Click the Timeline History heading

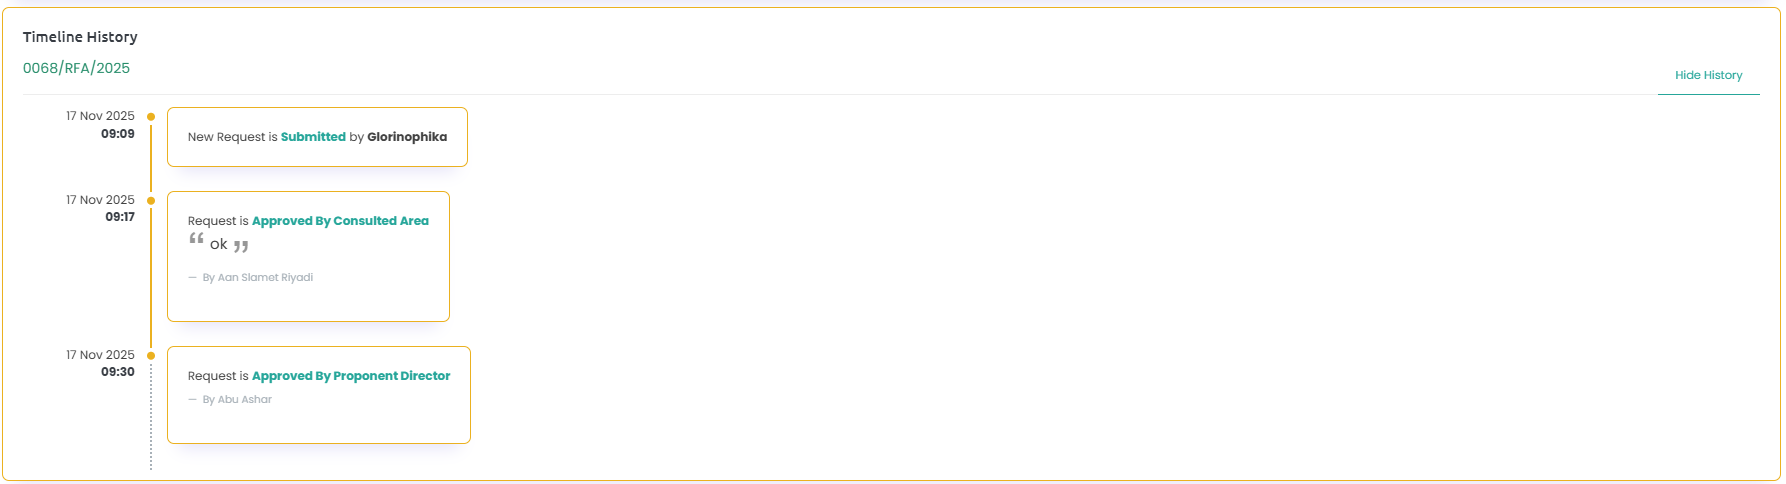pos(80,37)
